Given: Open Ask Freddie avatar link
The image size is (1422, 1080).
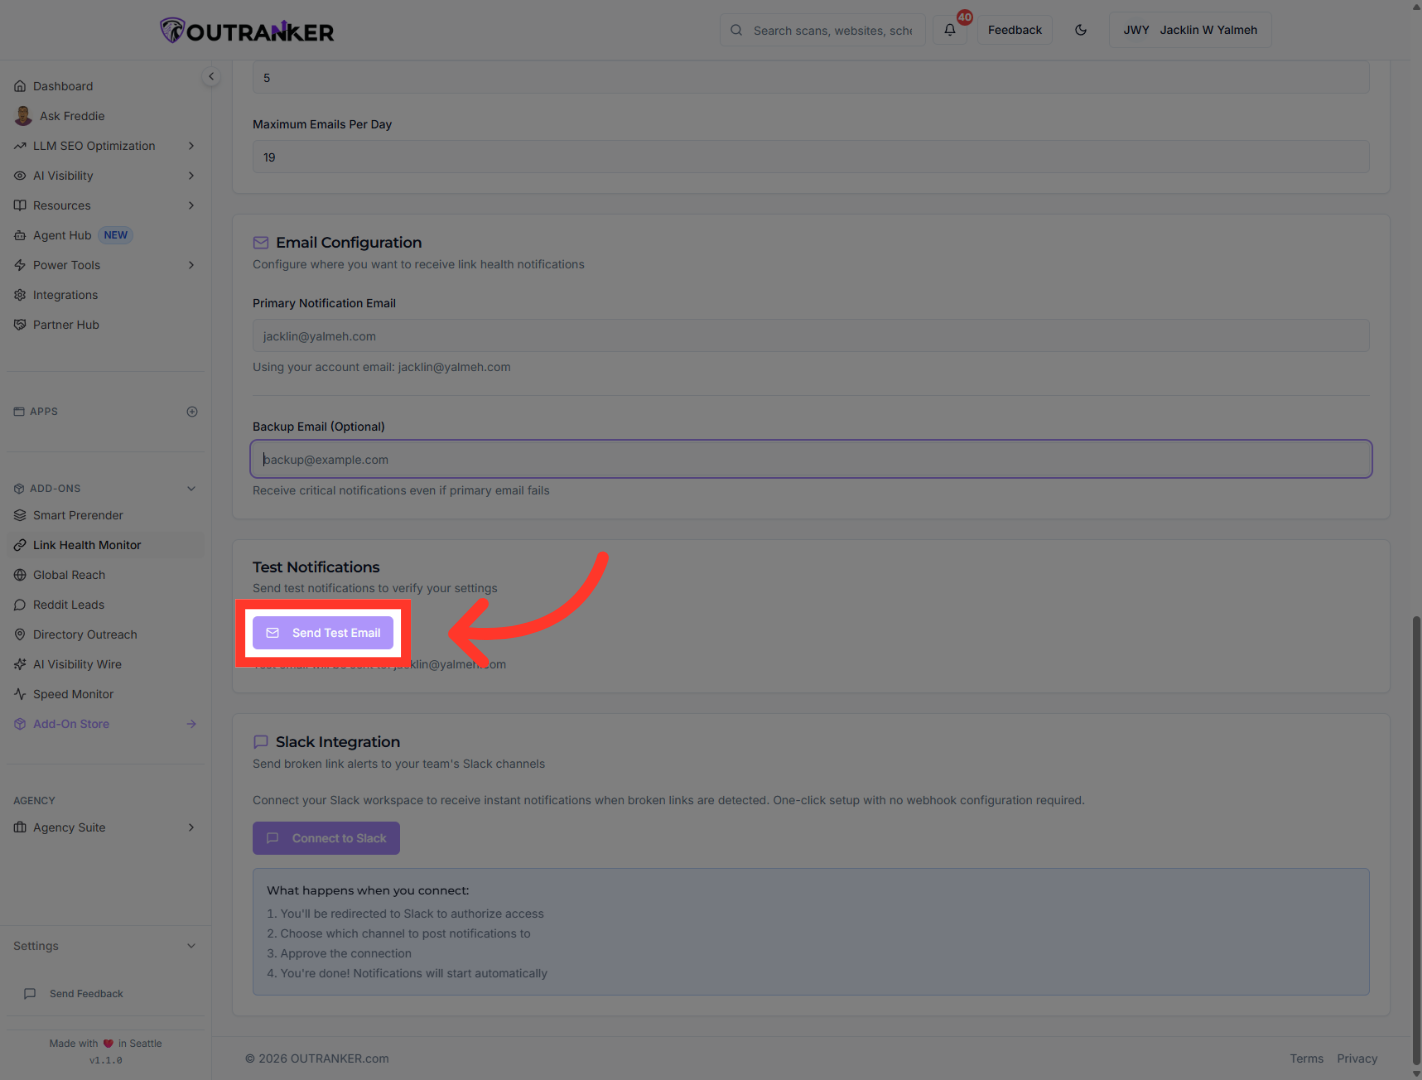Looking at the screenshot, I should 23,116.
